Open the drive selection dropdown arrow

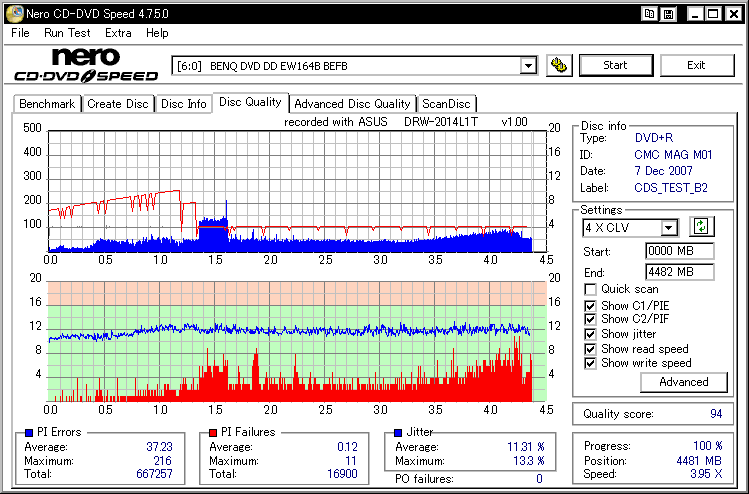[528, 65]
